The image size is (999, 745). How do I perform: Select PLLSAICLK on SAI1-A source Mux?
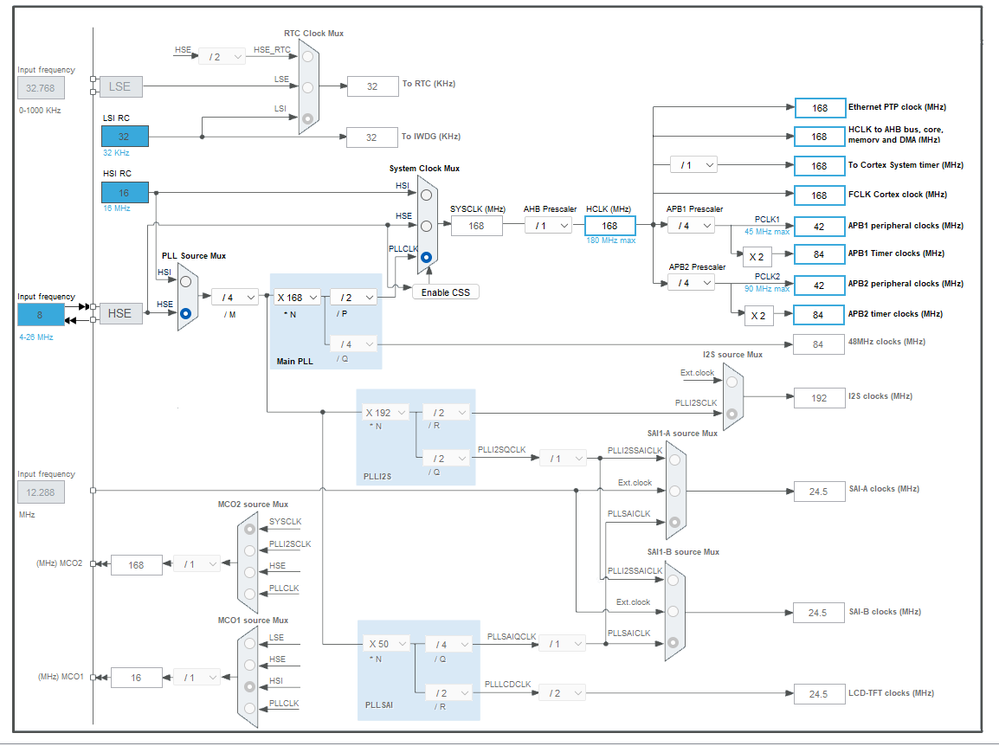click(x=675, y=522)
